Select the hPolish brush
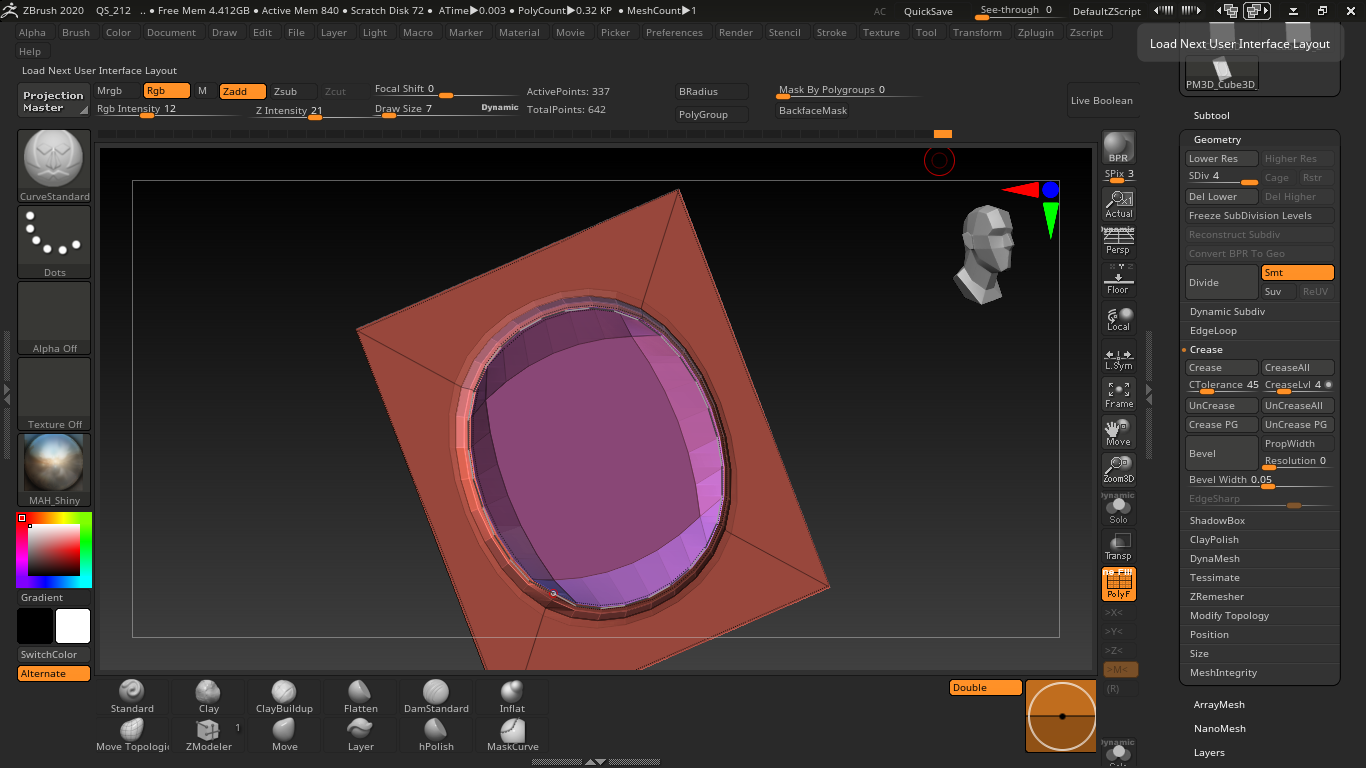Image resolution: width=1366 pixels, height=768 pixels. pyautogui.click(x=436, y=735)
